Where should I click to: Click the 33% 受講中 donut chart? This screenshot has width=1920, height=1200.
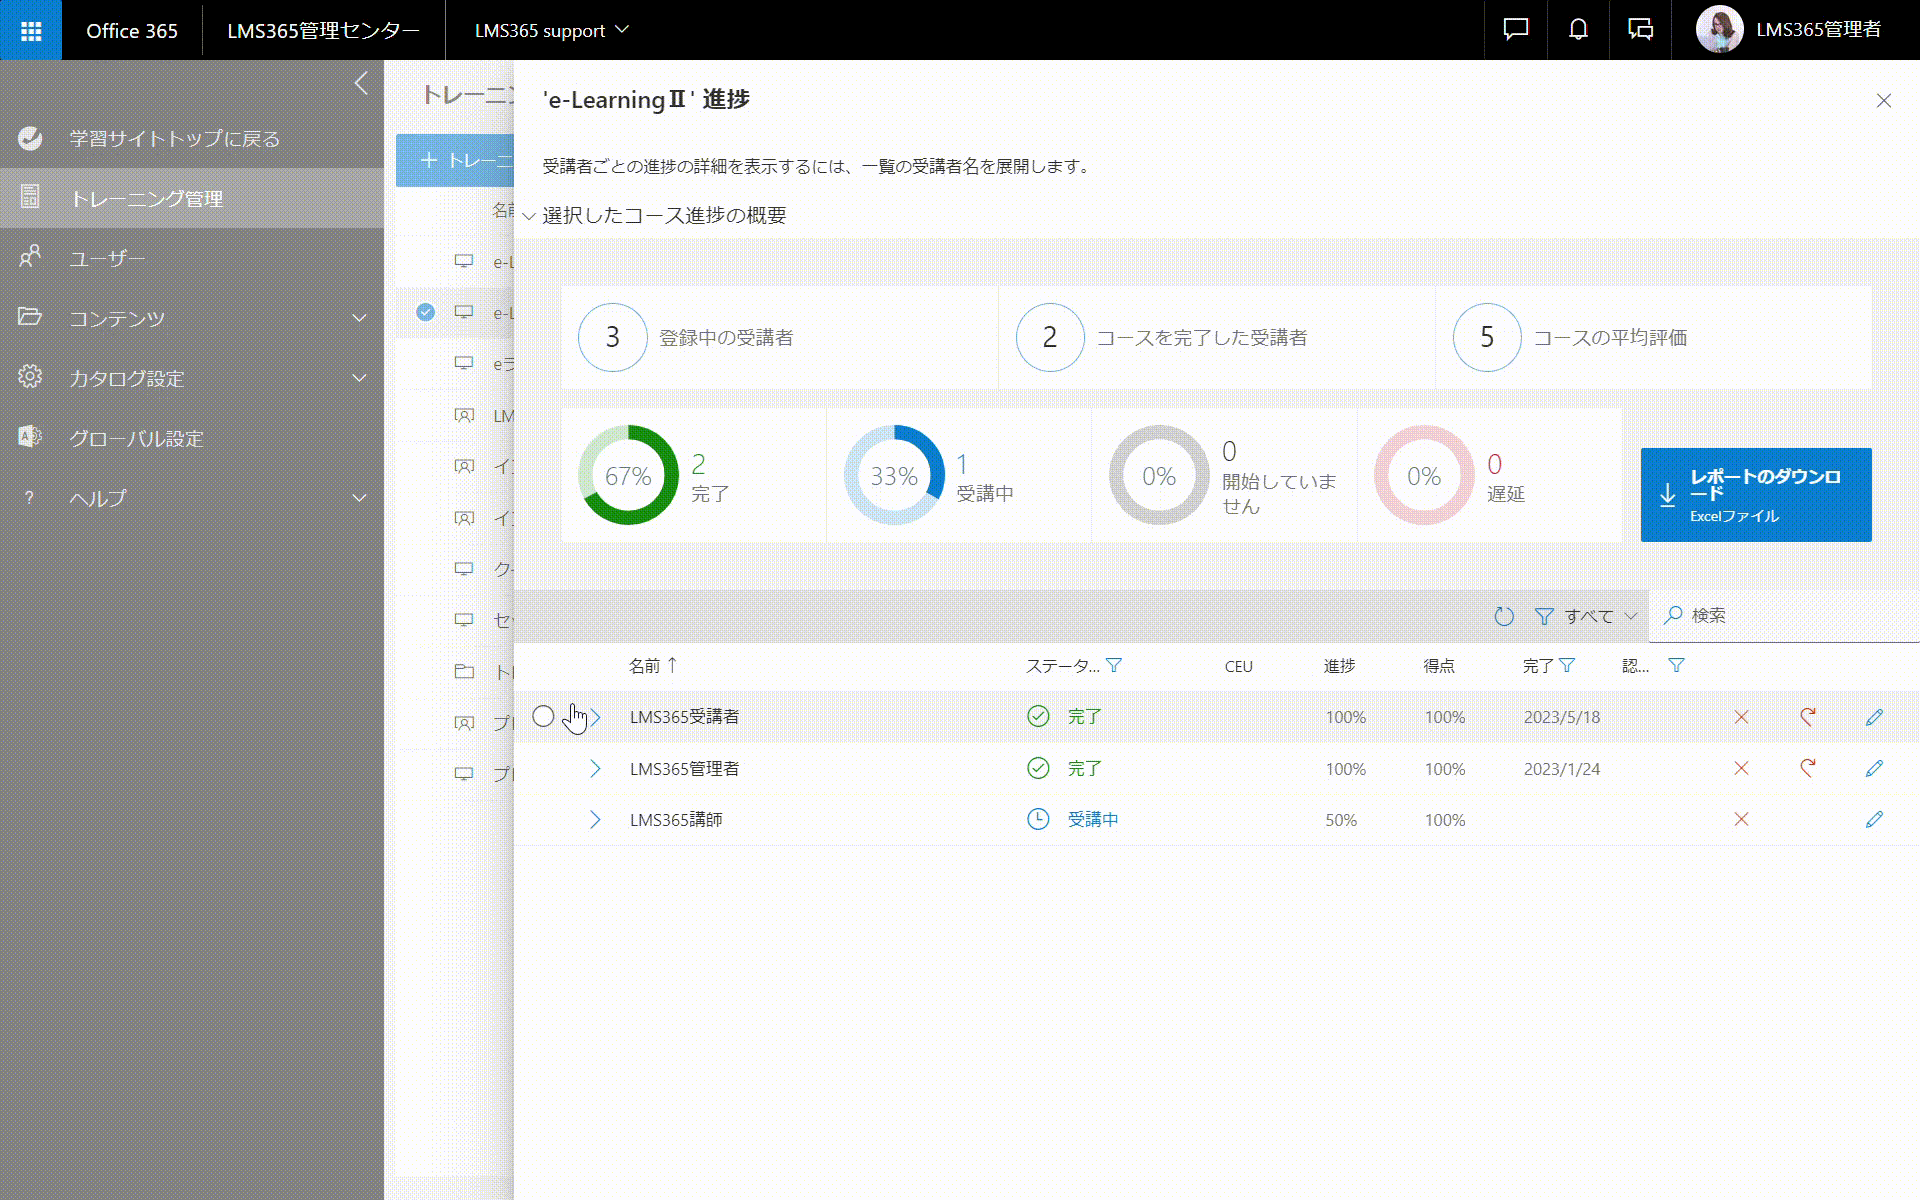tap(894, 475)
